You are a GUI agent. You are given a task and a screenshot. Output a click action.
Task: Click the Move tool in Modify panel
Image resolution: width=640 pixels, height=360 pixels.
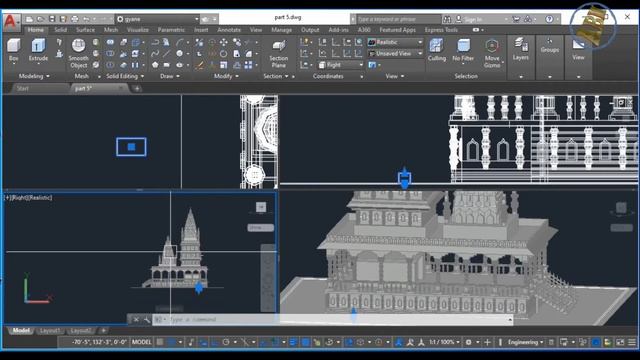[x=224, y=42]
